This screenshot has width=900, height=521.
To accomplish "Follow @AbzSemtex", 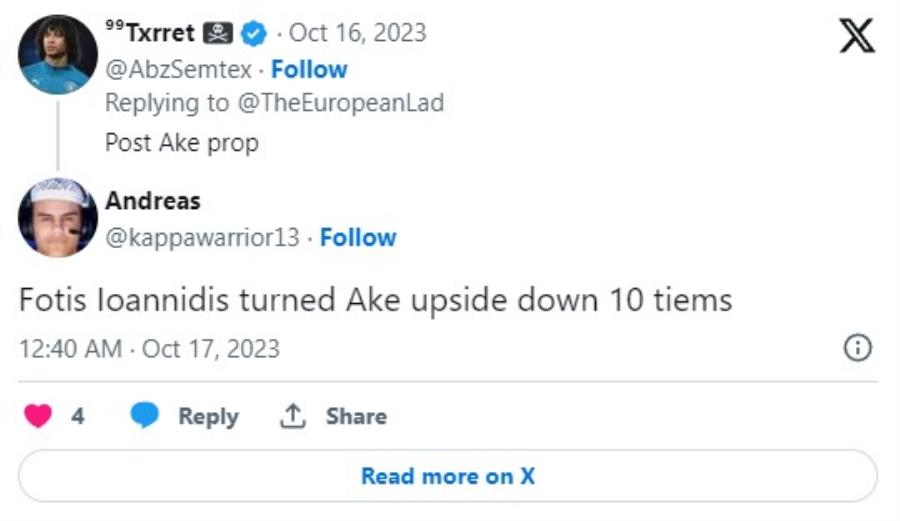I will pyautogui.click(x=309, y=70).
